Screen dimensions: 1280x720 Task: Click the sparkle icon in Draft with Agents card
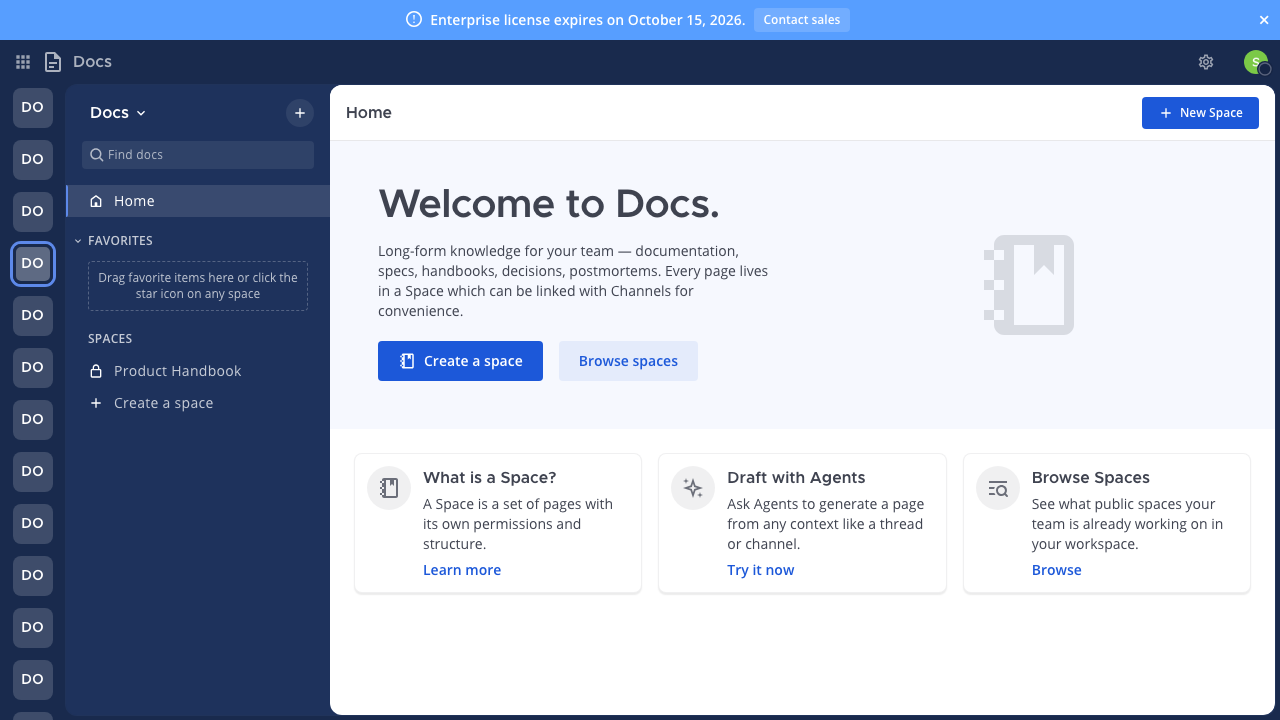click(x=693, y=488)
